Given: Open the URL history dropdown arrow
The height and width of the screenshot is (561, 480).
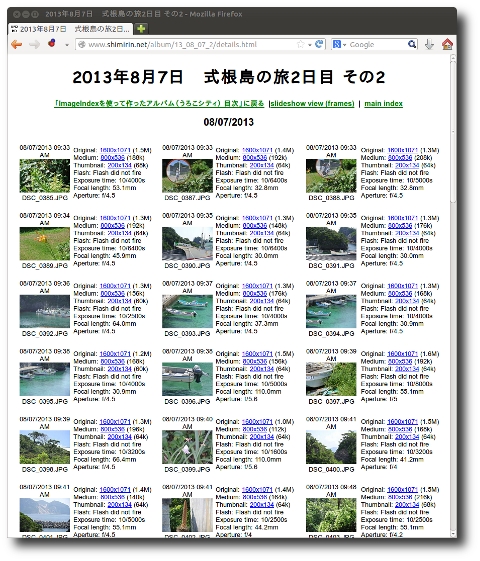Looking at the screenshot, I should click(310, 45).
